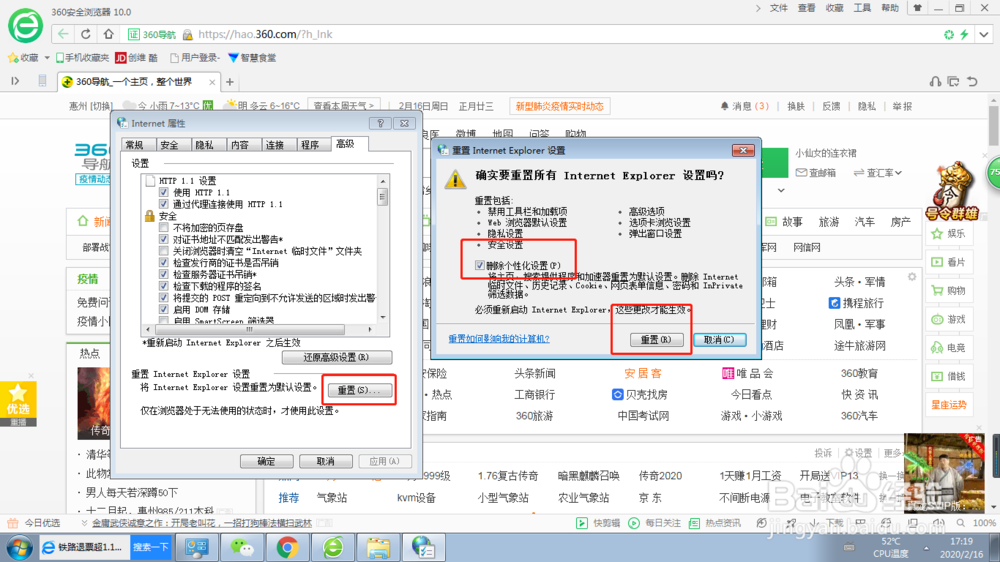Reload the page with refresh icon

[x=85, y=34]
